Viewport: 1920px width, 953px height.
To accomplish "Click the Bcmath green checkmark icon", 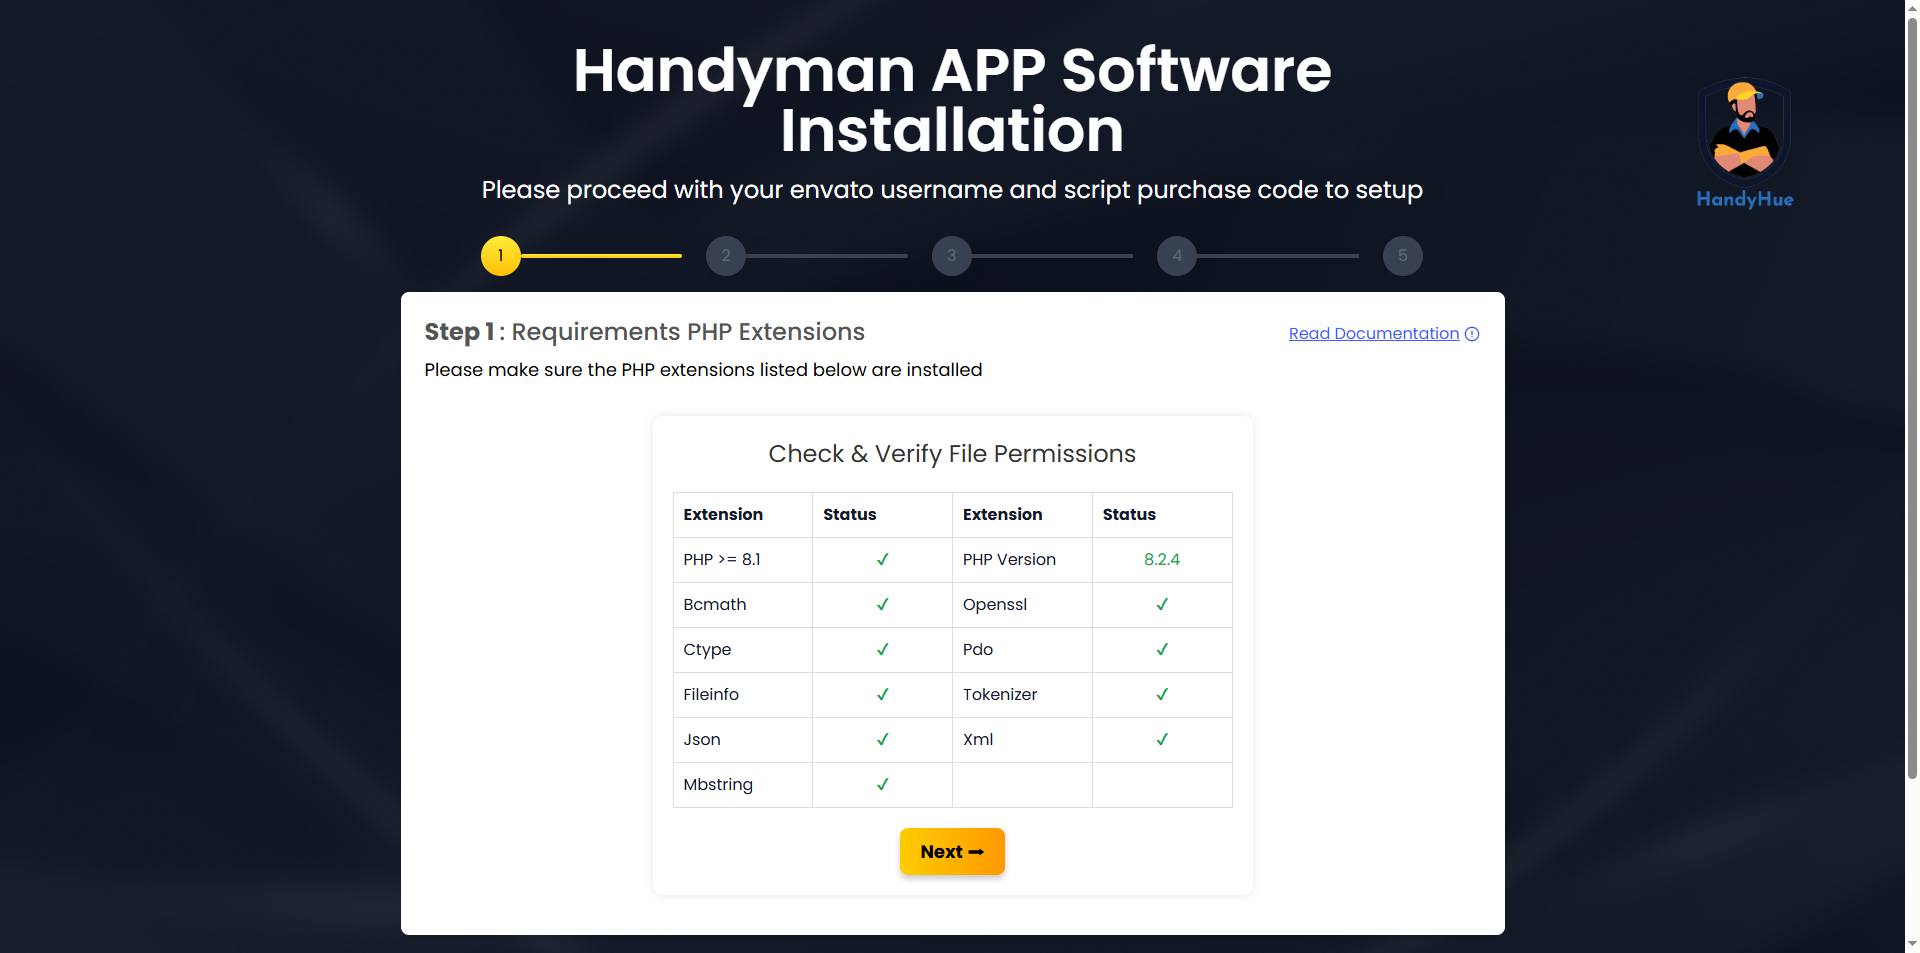I will 882,604.
